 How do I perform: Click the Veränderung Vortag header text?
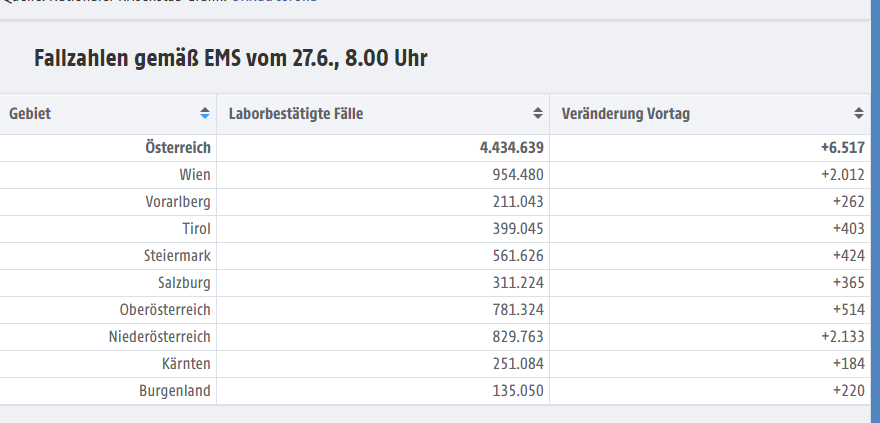coord(626,114)
